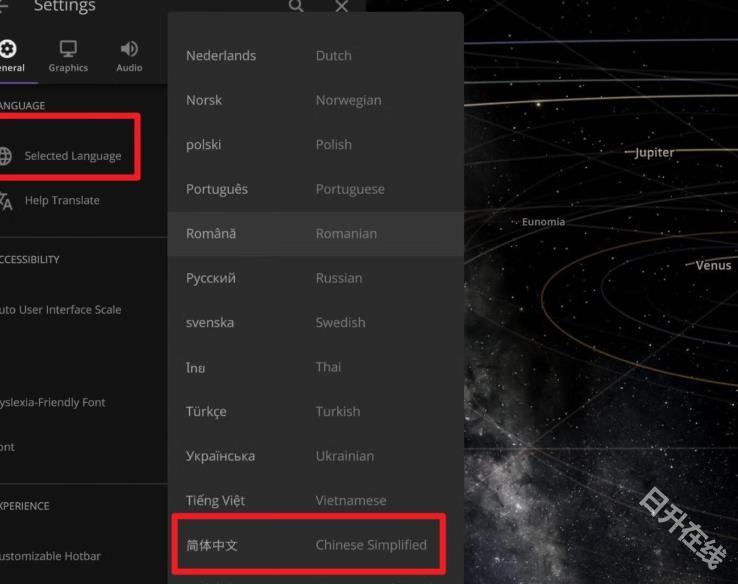Click the Jupiter label in star map

tap(654, 153)
